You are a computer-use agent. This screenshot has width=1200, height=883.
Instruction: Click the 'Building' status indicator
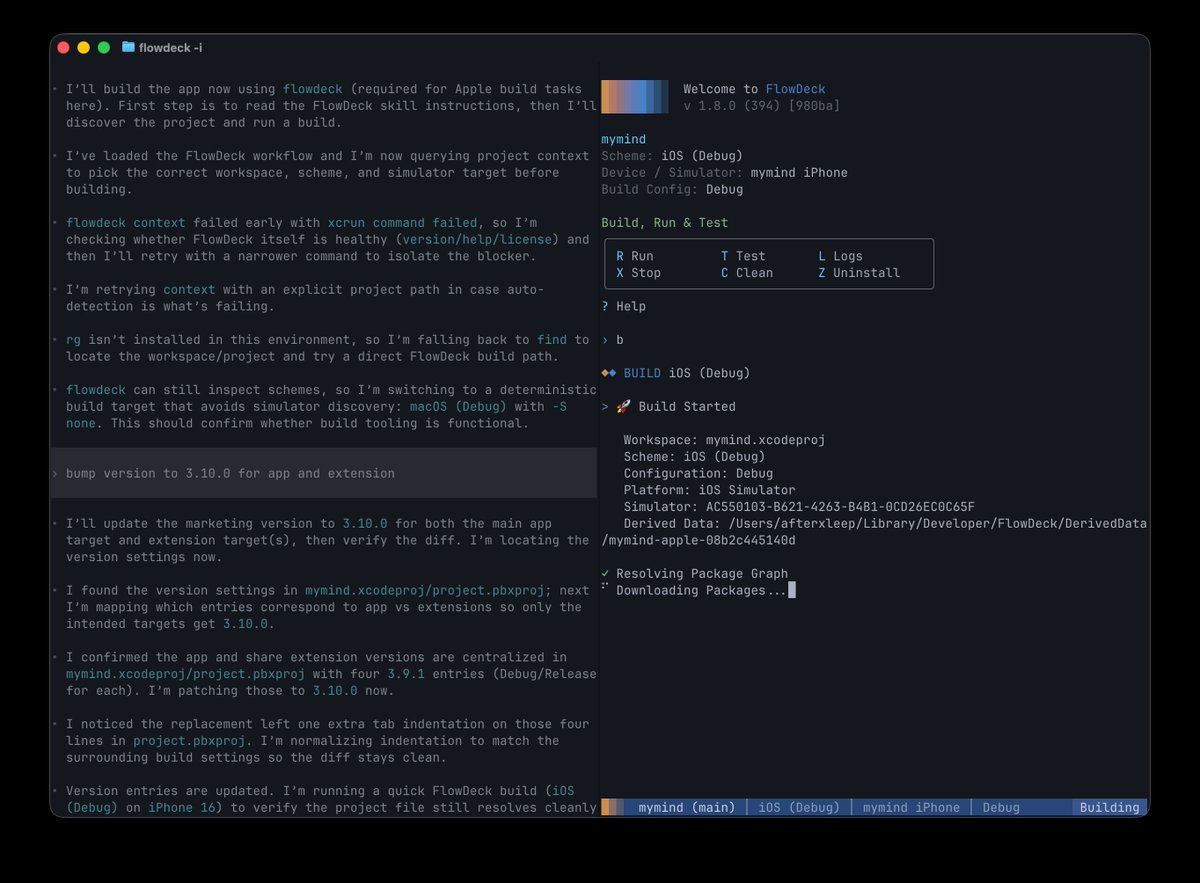point(1110,808)
